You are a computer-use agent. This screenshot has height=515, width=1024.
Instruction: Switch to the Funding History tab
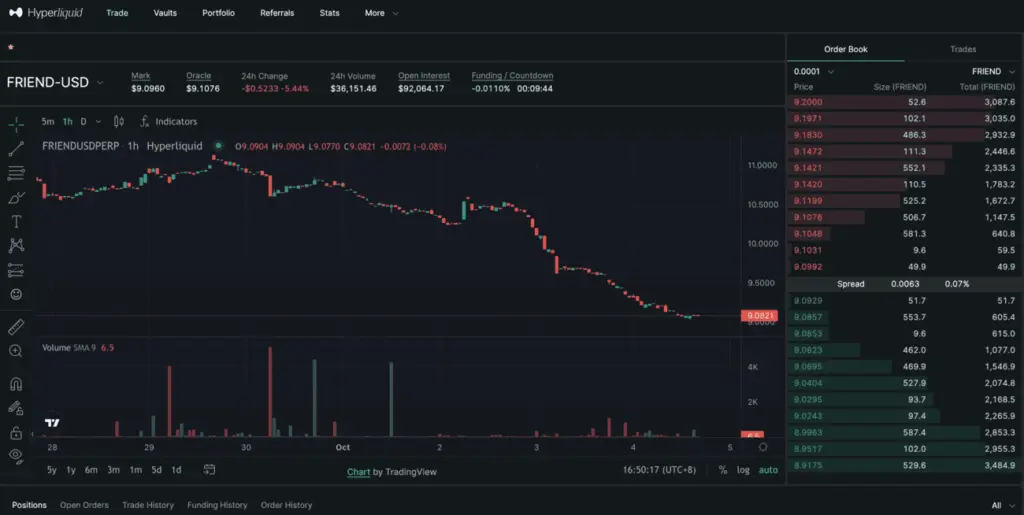(x=217, y=505)
